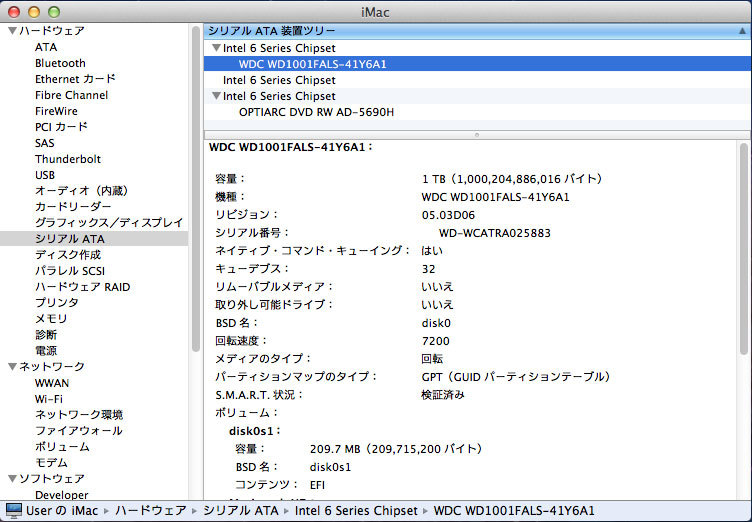This screenshot has width=752, height=522.
Task: Select シリアル ATA in the sidebar
Action: [x=94, y=238]
